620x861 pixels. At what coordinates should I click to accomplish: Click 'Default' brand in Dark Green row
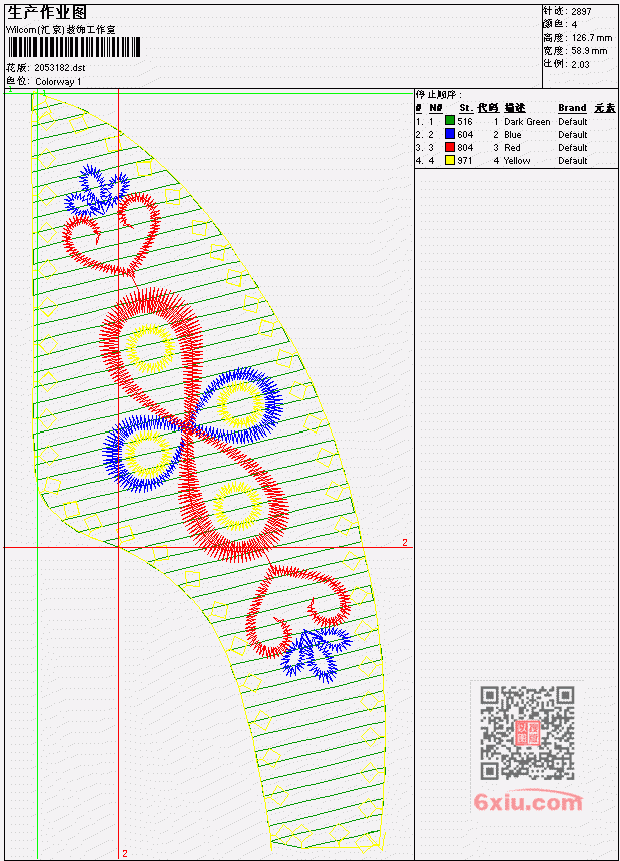[573, 121]
